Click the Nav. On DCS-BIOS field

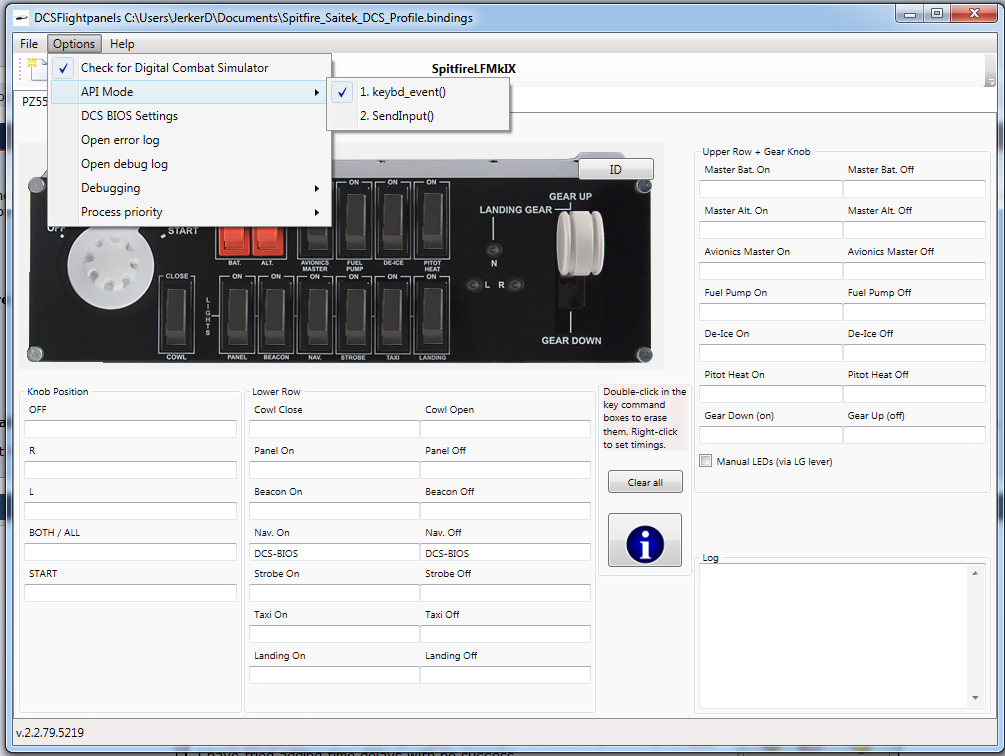(335, 552)
